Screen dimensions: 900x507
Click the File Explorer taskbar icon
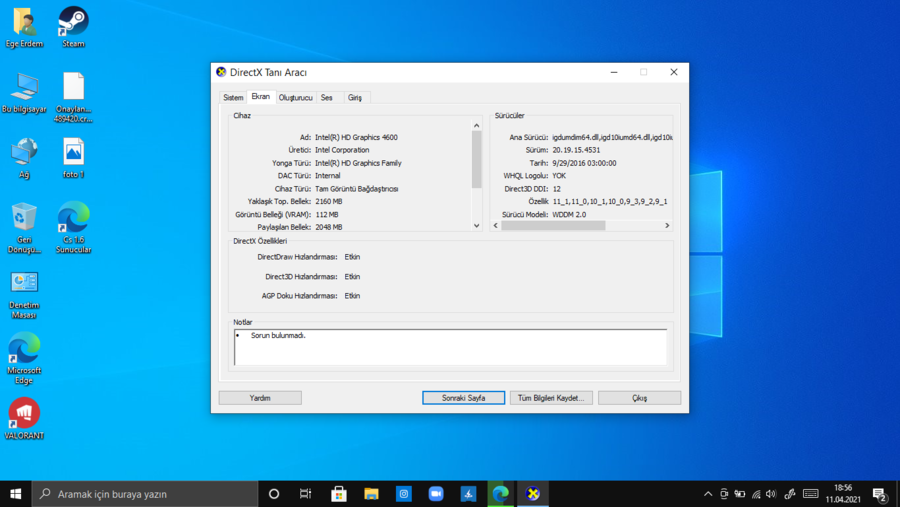click(x=371, y=494)
